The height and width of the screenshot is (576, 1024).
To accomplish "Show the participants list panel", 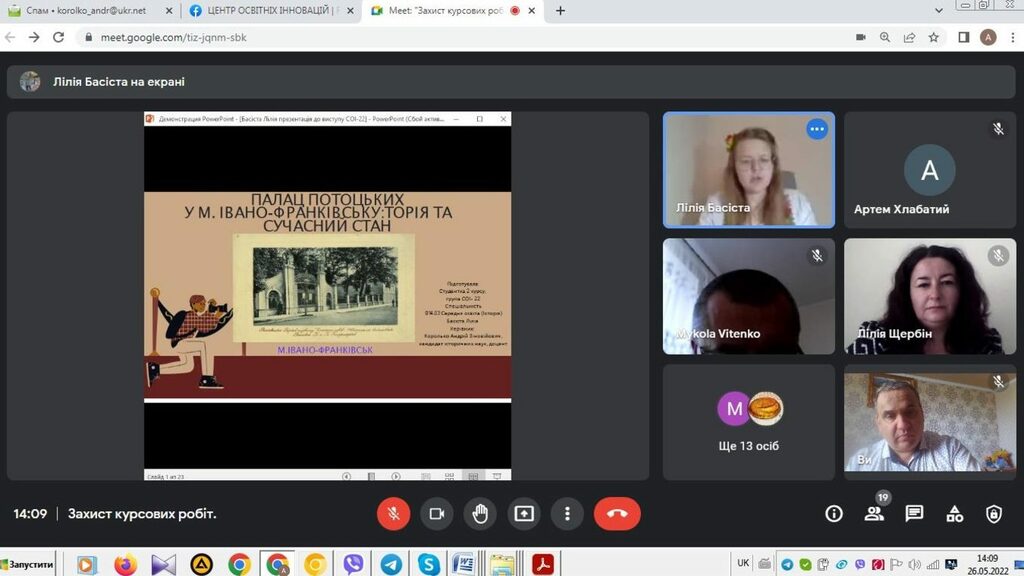I will [x=874, y=514].
